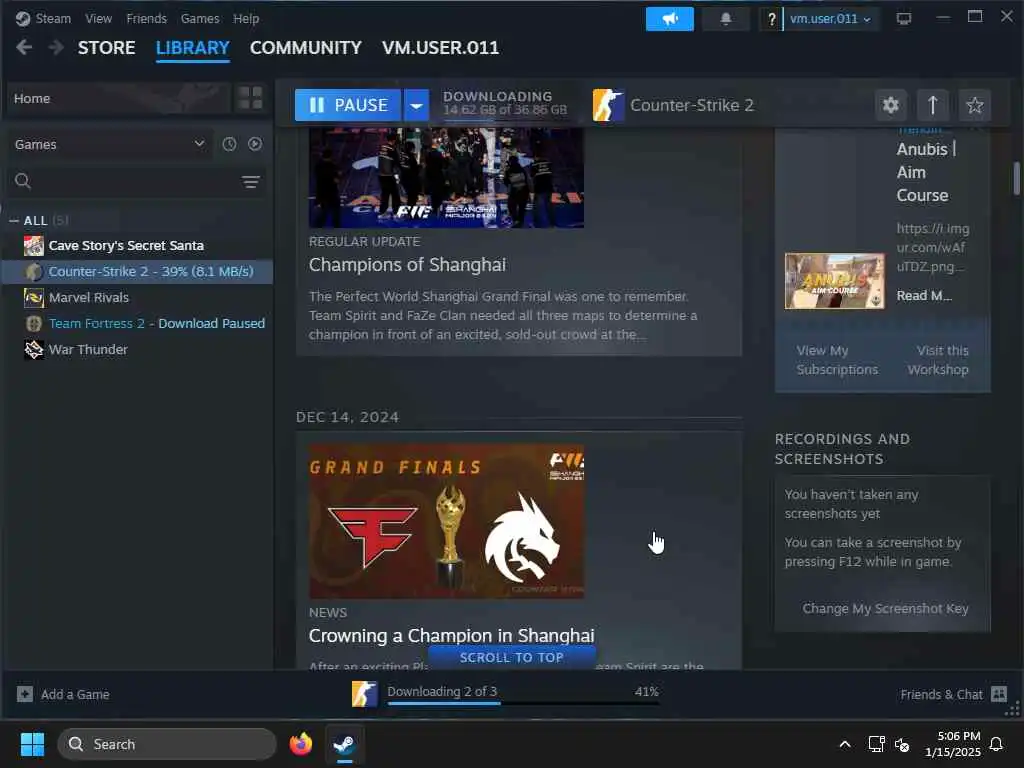
Task: Switch to Big Picture mode monitor icon
Action: click(904, 18)
